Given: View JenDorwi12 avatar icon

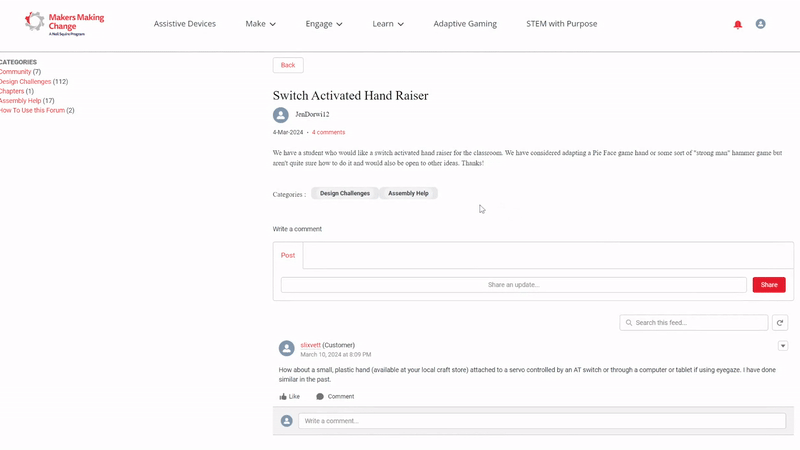Looking at the screenshot, I should point(281,115).
